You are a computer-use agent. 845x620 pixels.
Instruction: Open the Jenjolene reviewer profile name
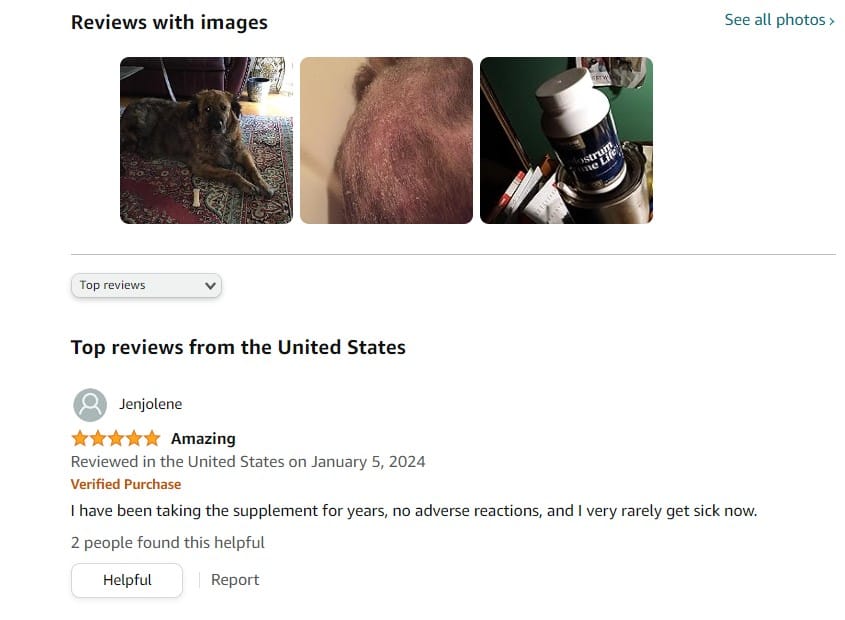coord(150,404)
